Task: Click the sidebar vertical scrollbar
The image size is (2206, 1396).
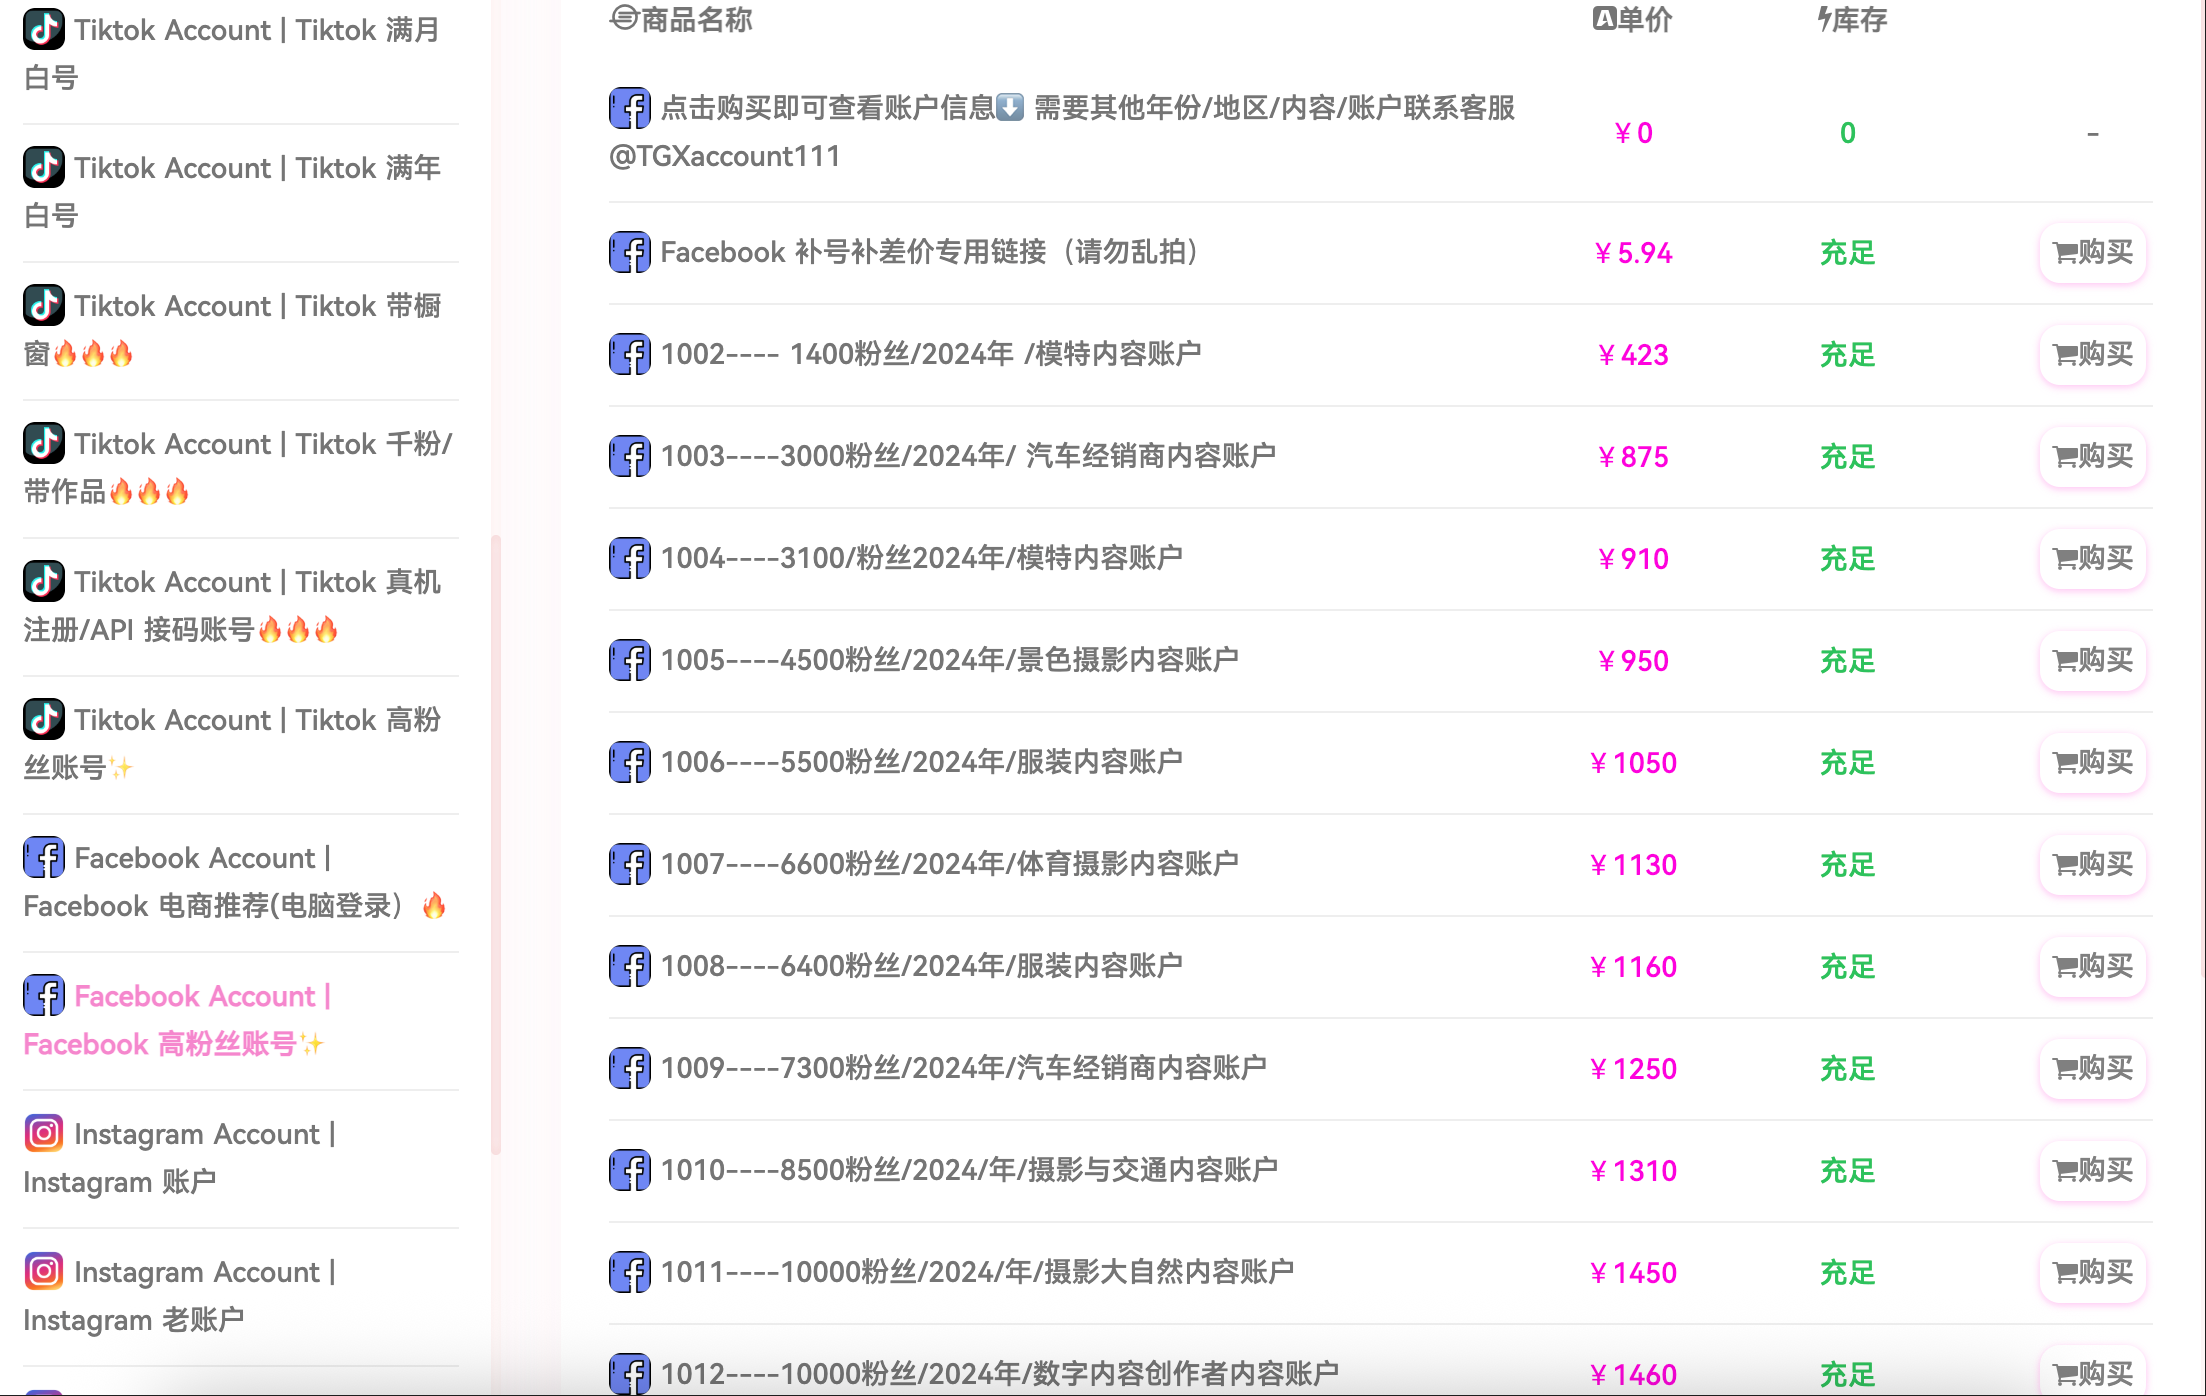Action: [496, 845]
